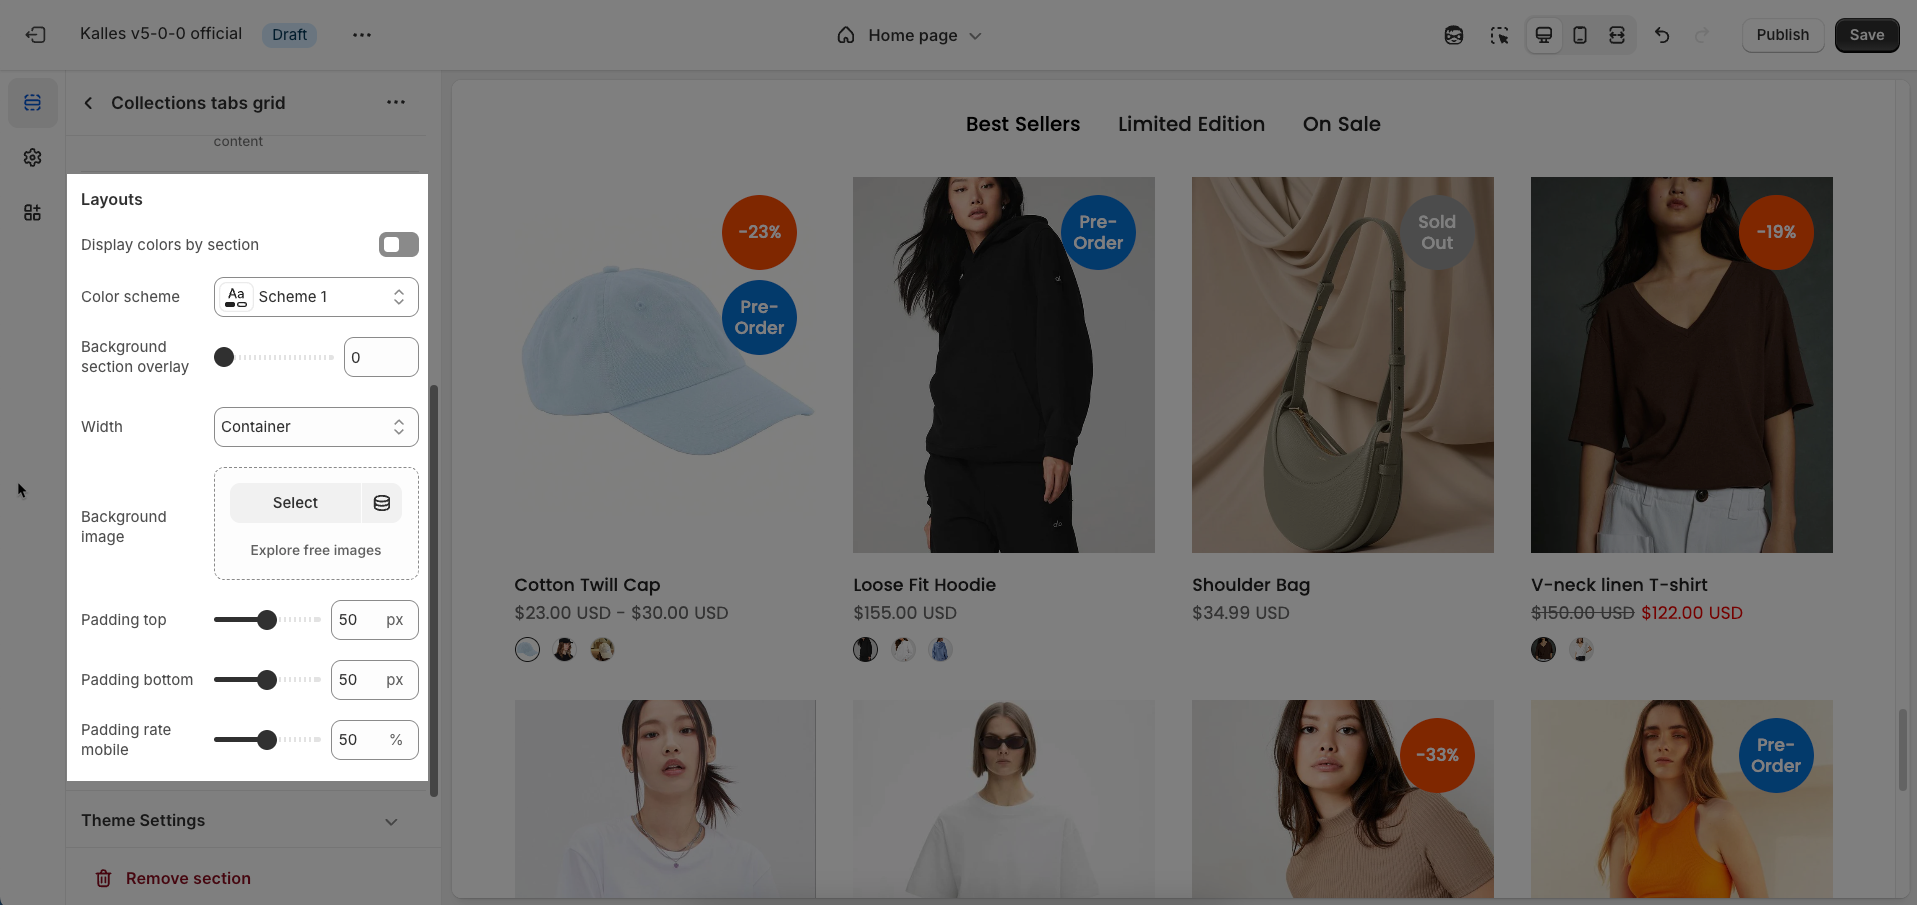Image resolution: width=1917 pixels, height=905 pixels.
Task: Click the Cotton Twill Cap product title
Action: click(x=587, y=585)
